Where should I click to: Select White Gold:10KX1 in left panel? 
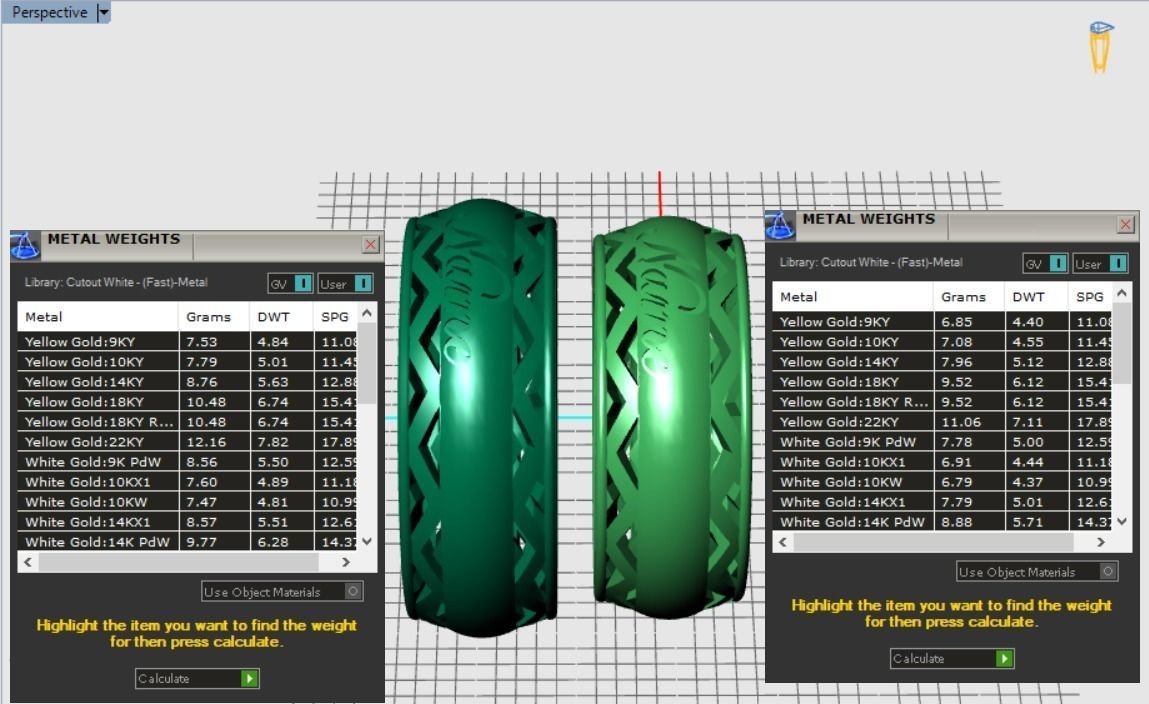[187, 482]
